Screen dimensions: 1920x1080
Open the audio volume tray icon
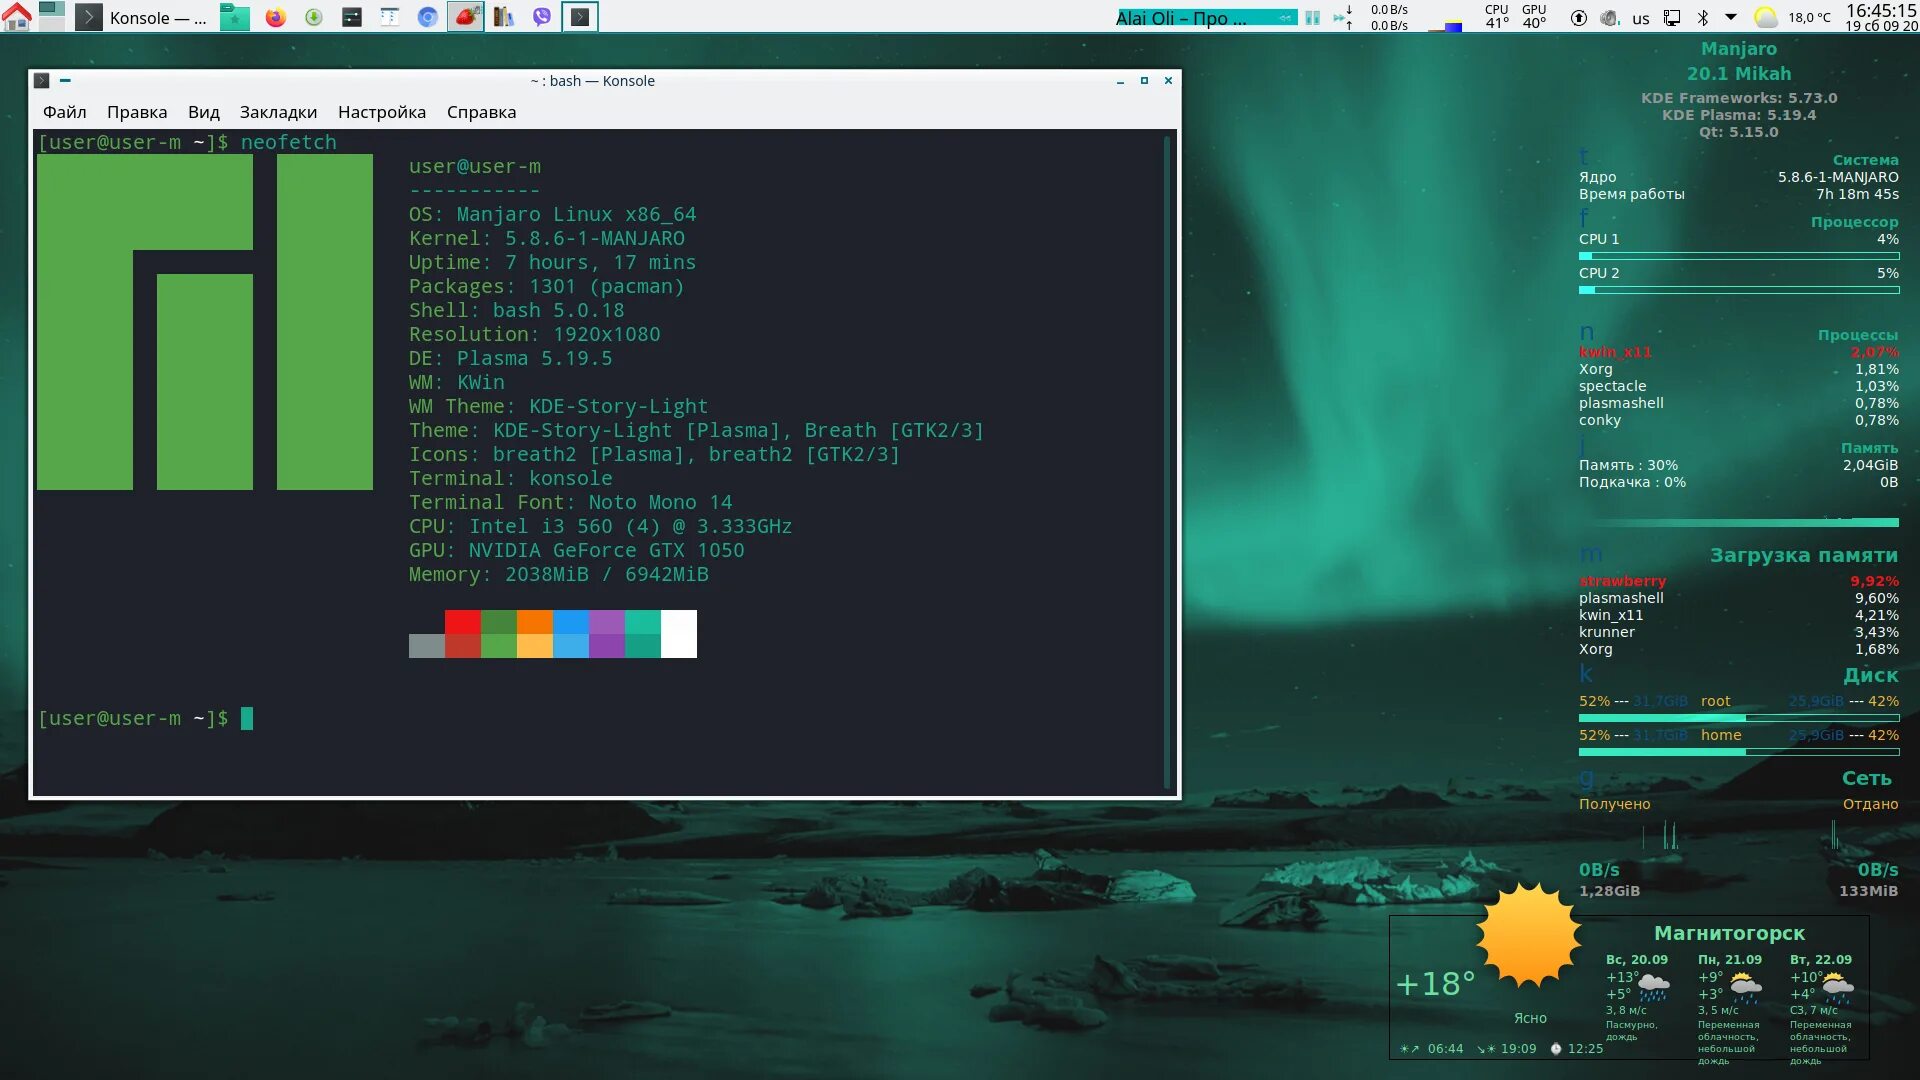pos(1609,17)
